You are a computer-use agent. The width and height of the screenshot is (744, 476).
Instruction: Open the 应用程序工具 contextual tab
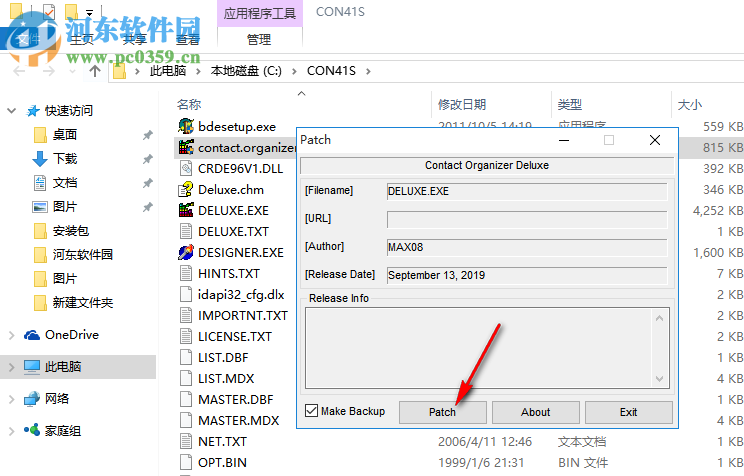coord(260,13)
